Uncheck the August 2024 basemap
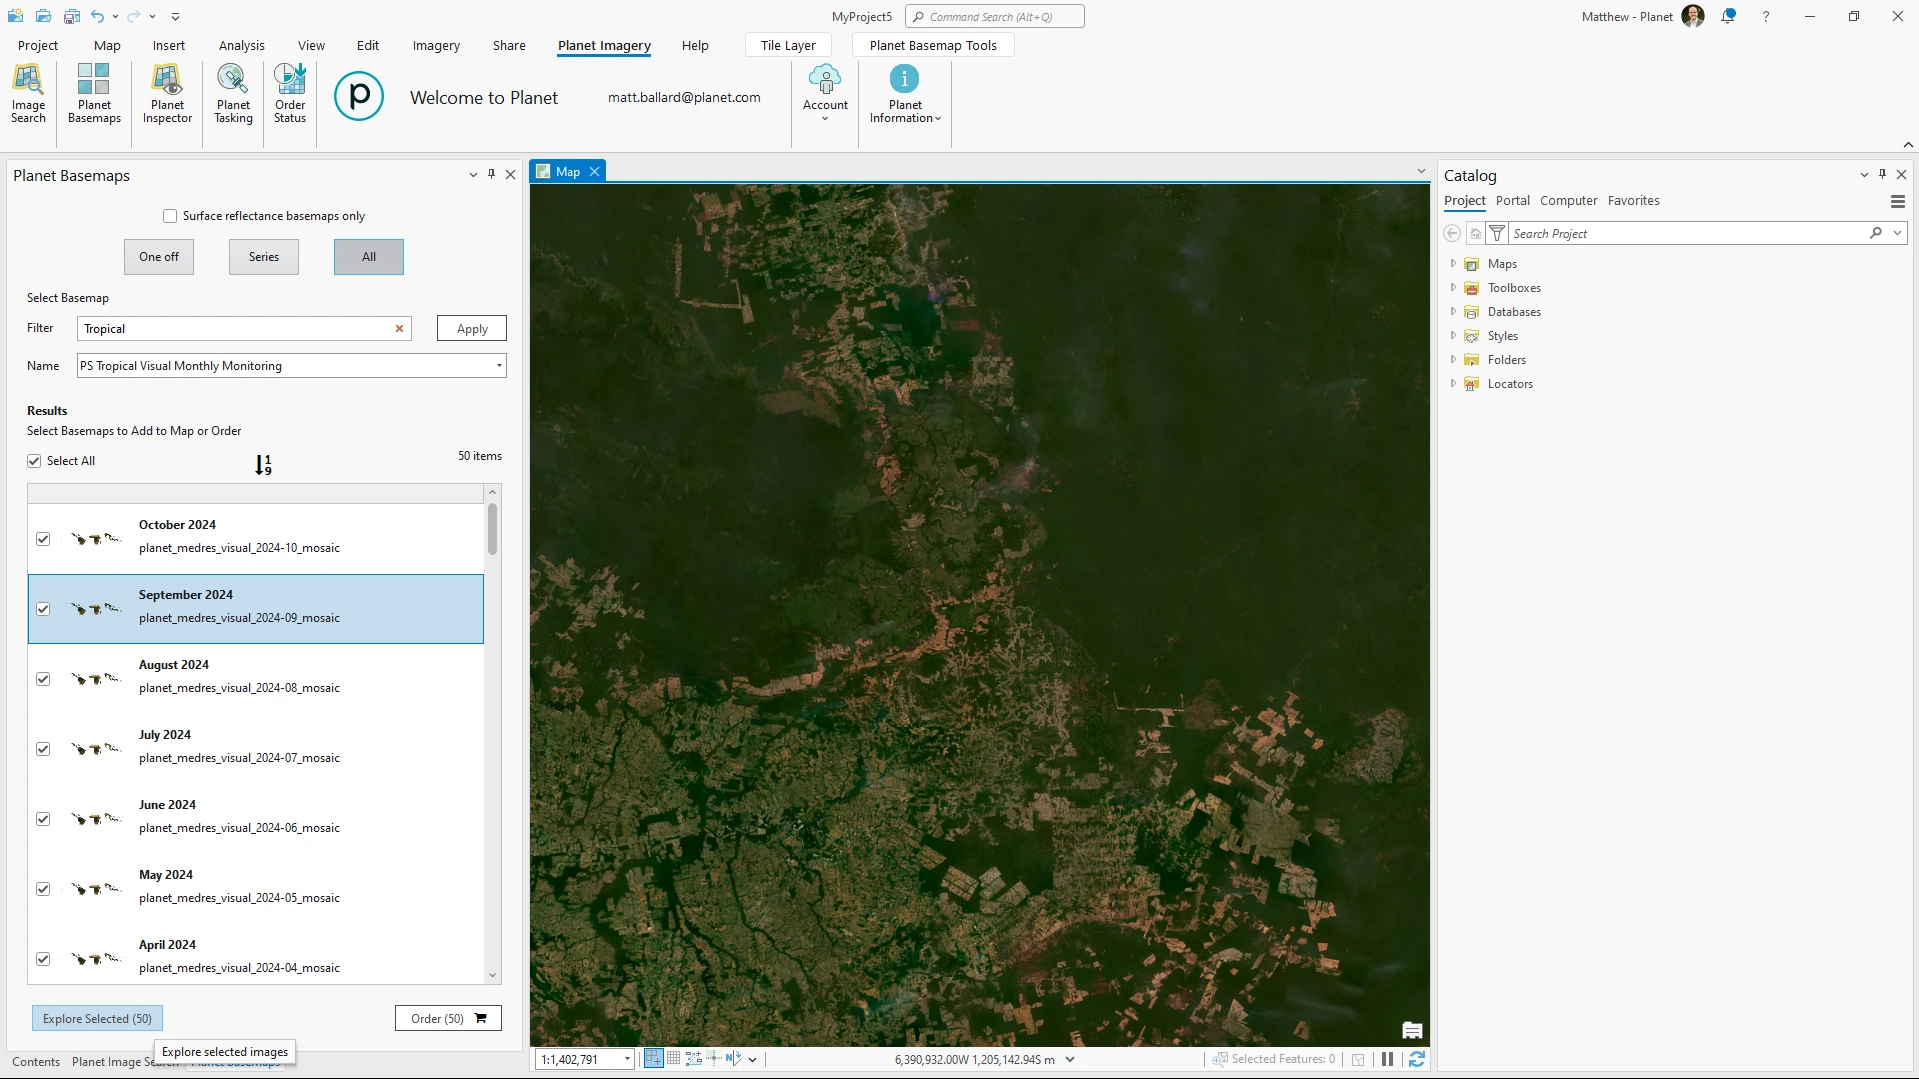Image resolution: width=1919 pixels, height=1079 pixels. coord(43,679)
